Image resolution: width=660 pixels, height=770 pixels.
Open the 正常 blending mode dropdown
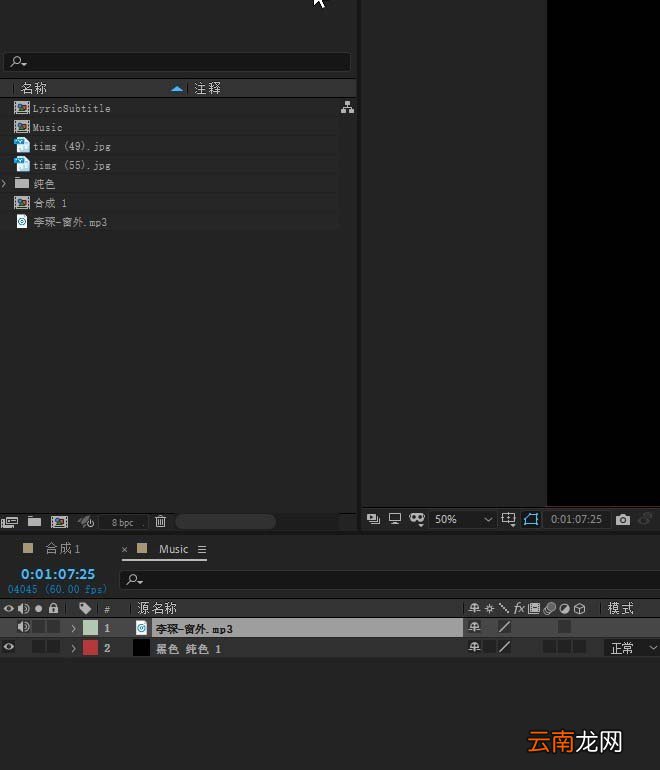pyautogui.click(x=632, y=648)
